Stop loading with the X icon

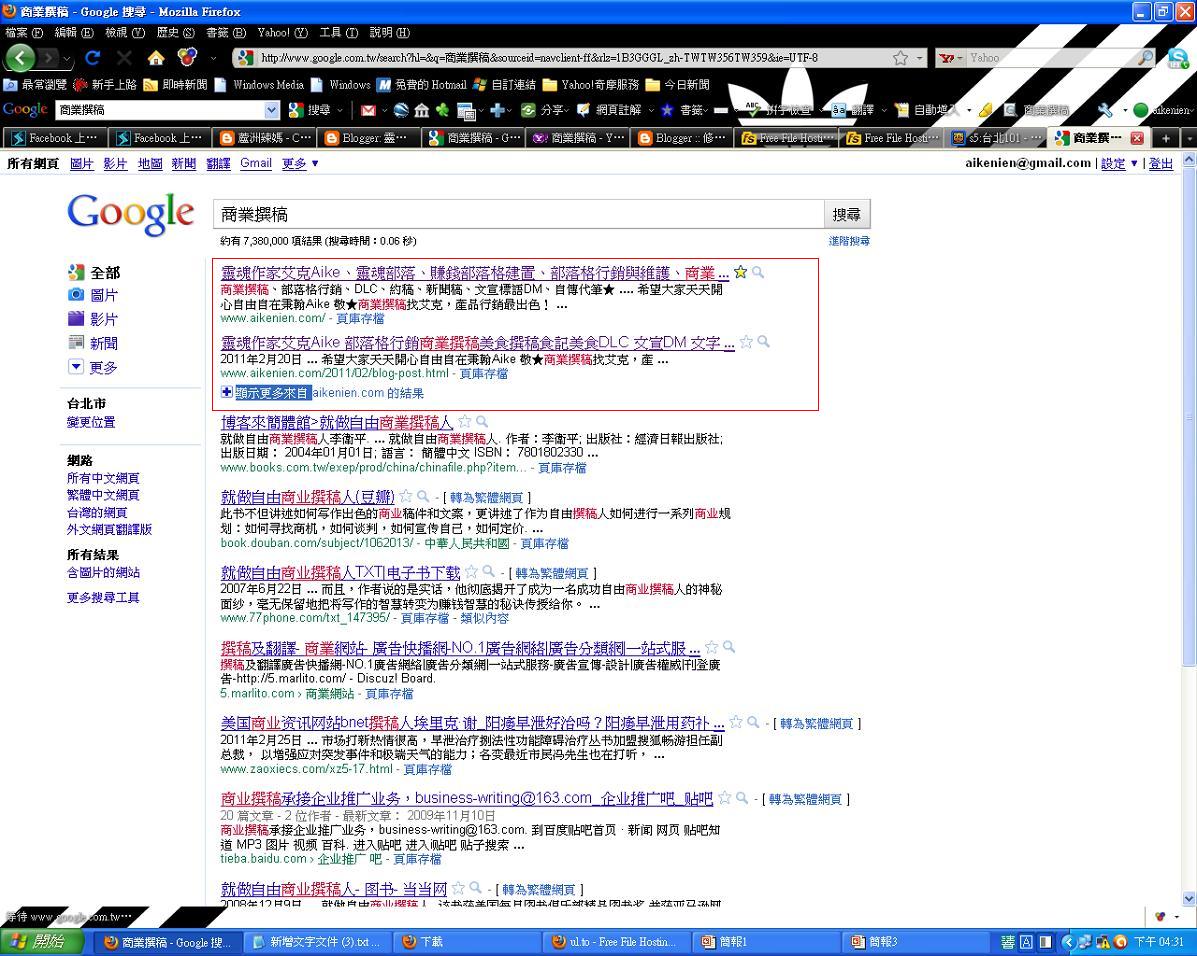[x=124, y=57]
